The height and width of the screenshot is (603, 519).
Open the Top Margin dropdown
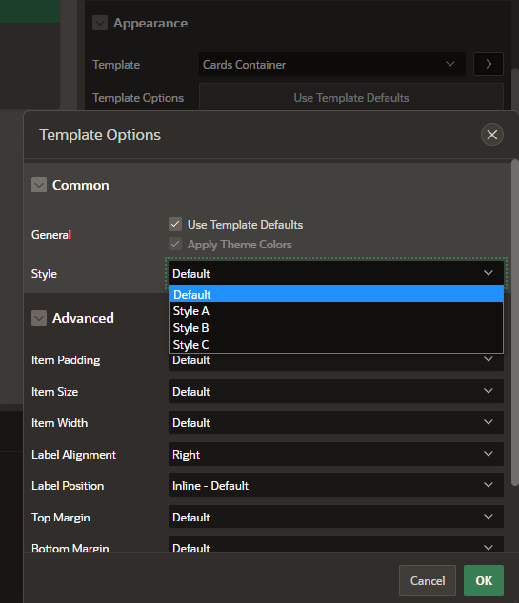336,517
